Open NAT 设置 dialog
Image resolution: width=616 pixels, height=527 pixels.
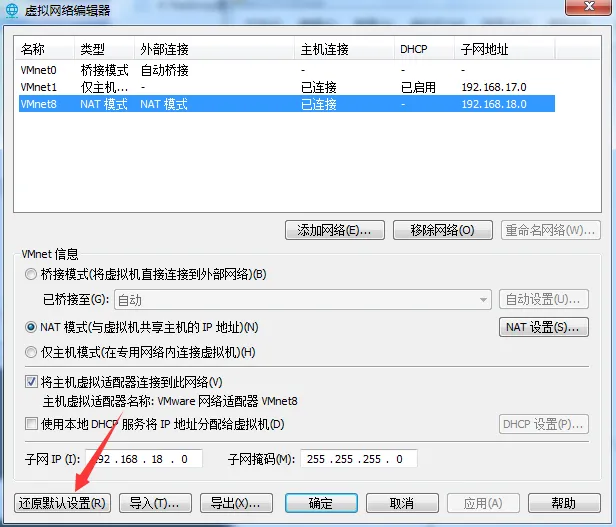pos(543,327)
